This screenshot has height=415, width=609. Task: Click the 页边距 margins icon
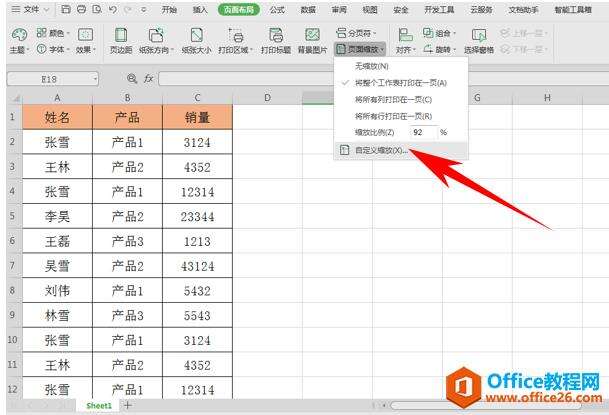(121, 41)
